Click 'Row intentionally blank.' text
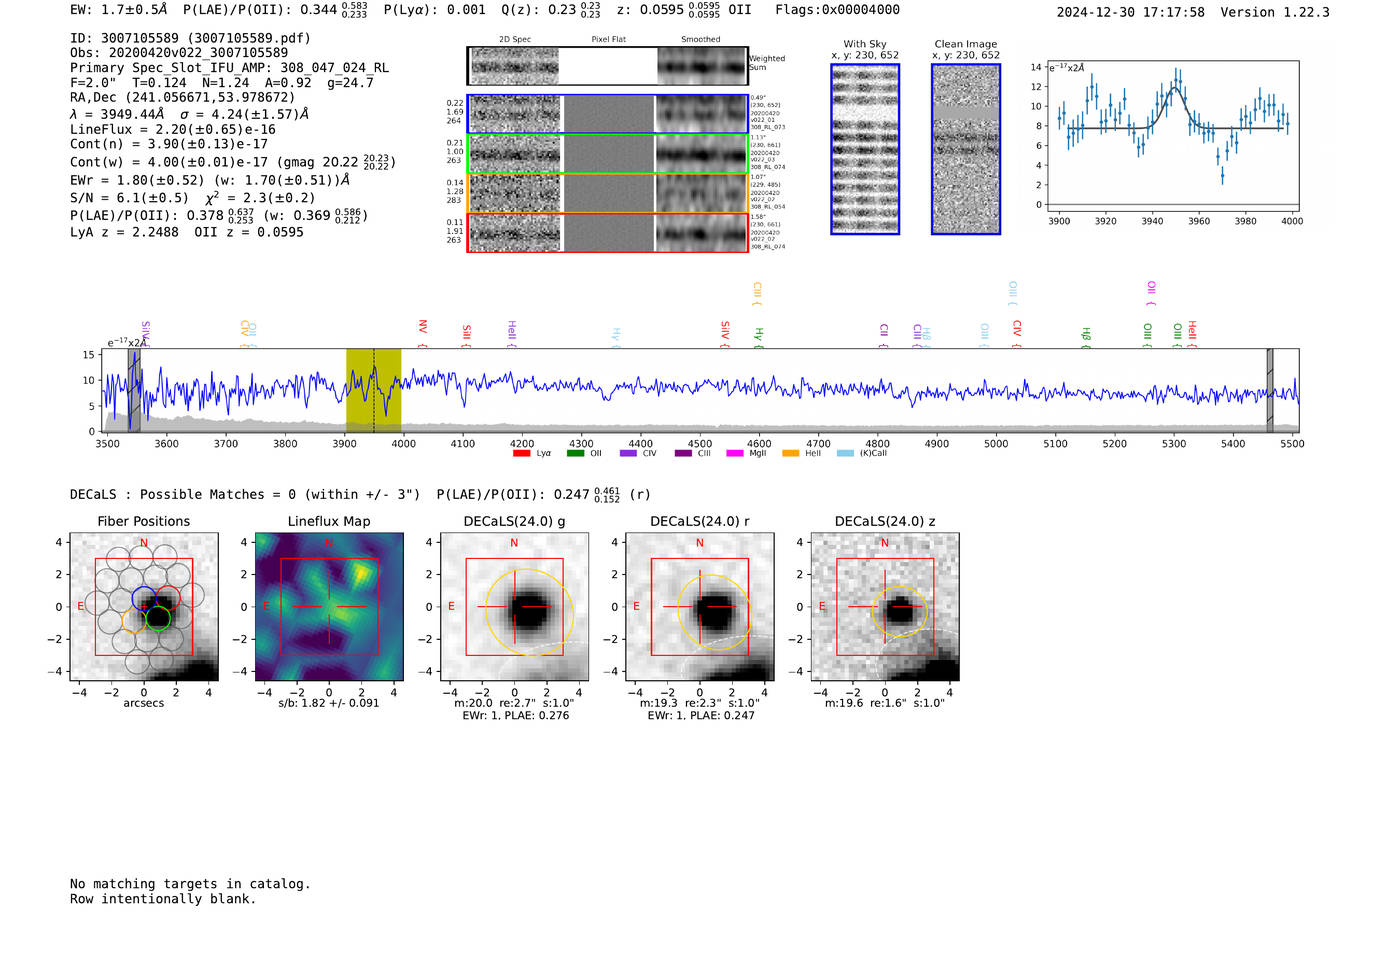Image resolution: width=1400 pixels, height=953 pixels. [163, 899]
